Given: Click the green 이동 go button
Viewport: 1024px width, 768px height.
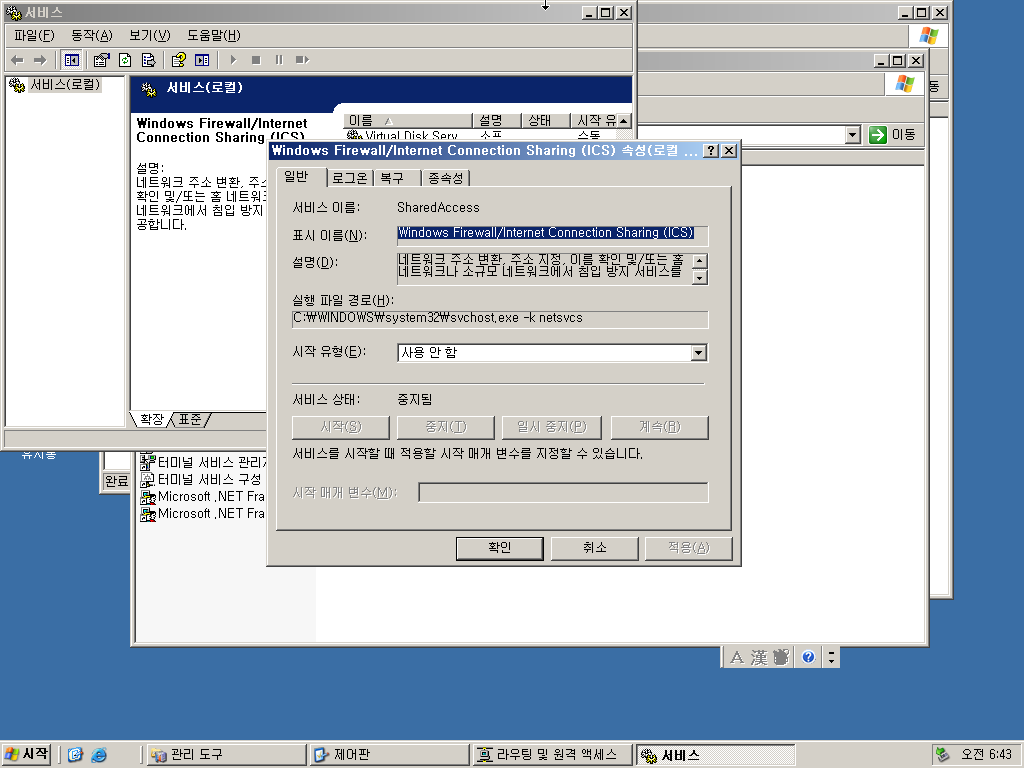Looking at the screenshot, I should [x=893, y=135].
